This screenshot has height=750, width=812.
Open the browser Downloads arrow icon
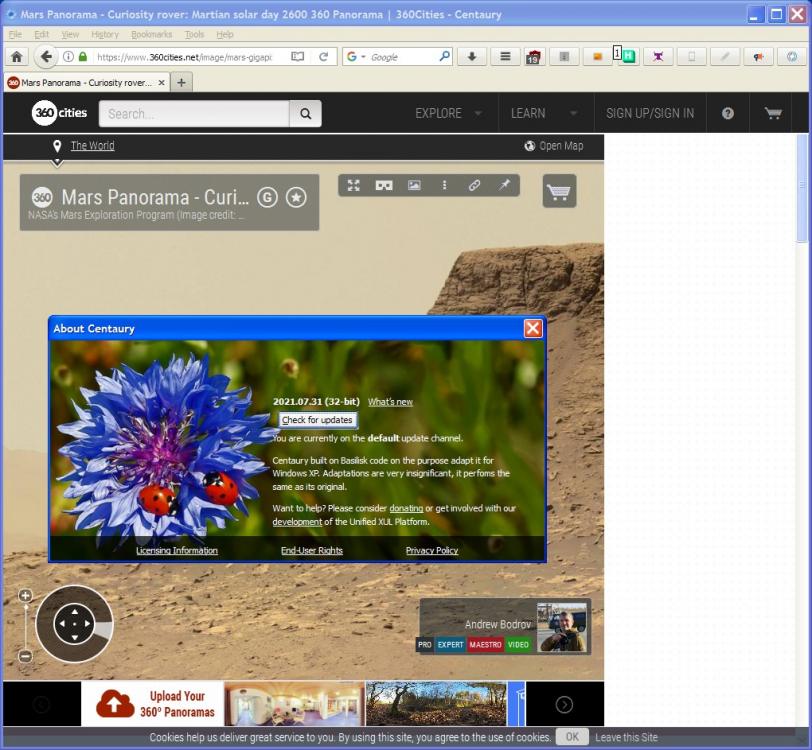pos(471,55)
